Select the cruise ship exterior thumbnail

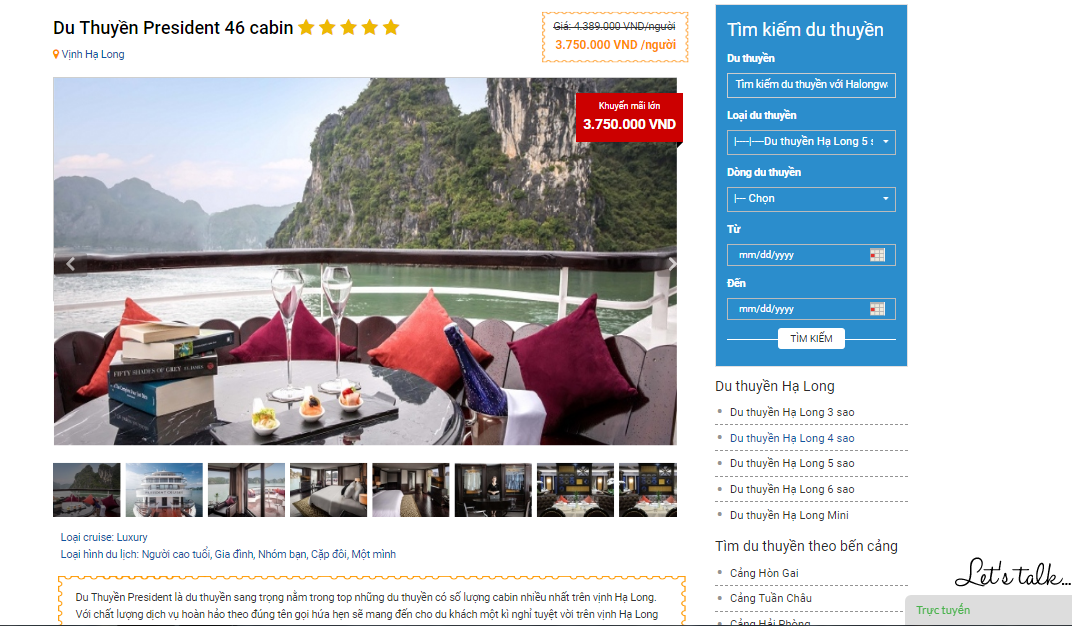click(164, 489)
